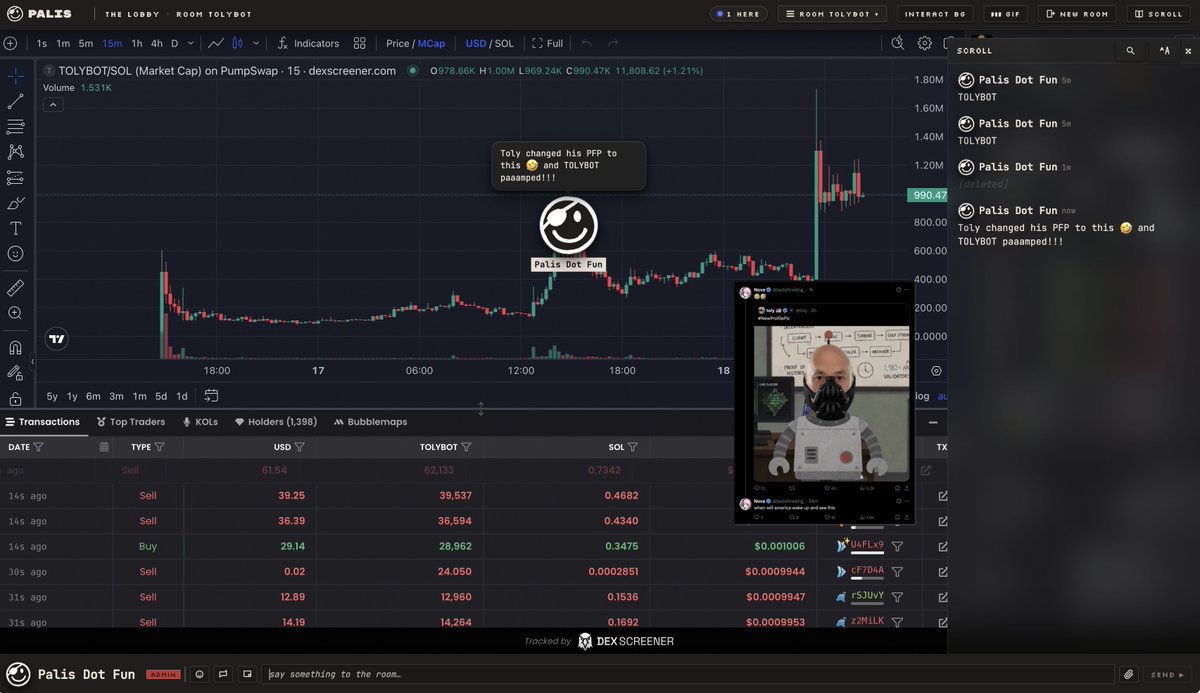Attach a file with paperclip icon
Viewport: 1200px width, 693px height.
tap(1127, 674)
